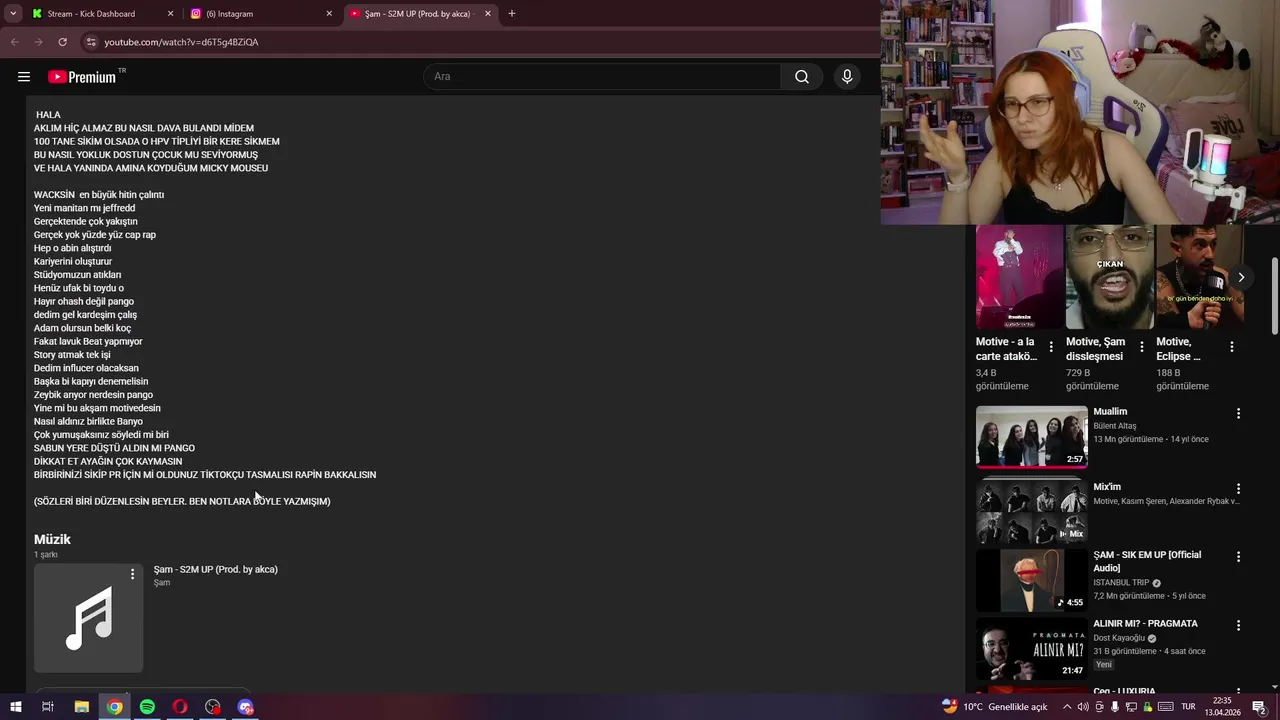Open the Motive, Şam disslesmesi Short thumbnail

point(1110,277)
